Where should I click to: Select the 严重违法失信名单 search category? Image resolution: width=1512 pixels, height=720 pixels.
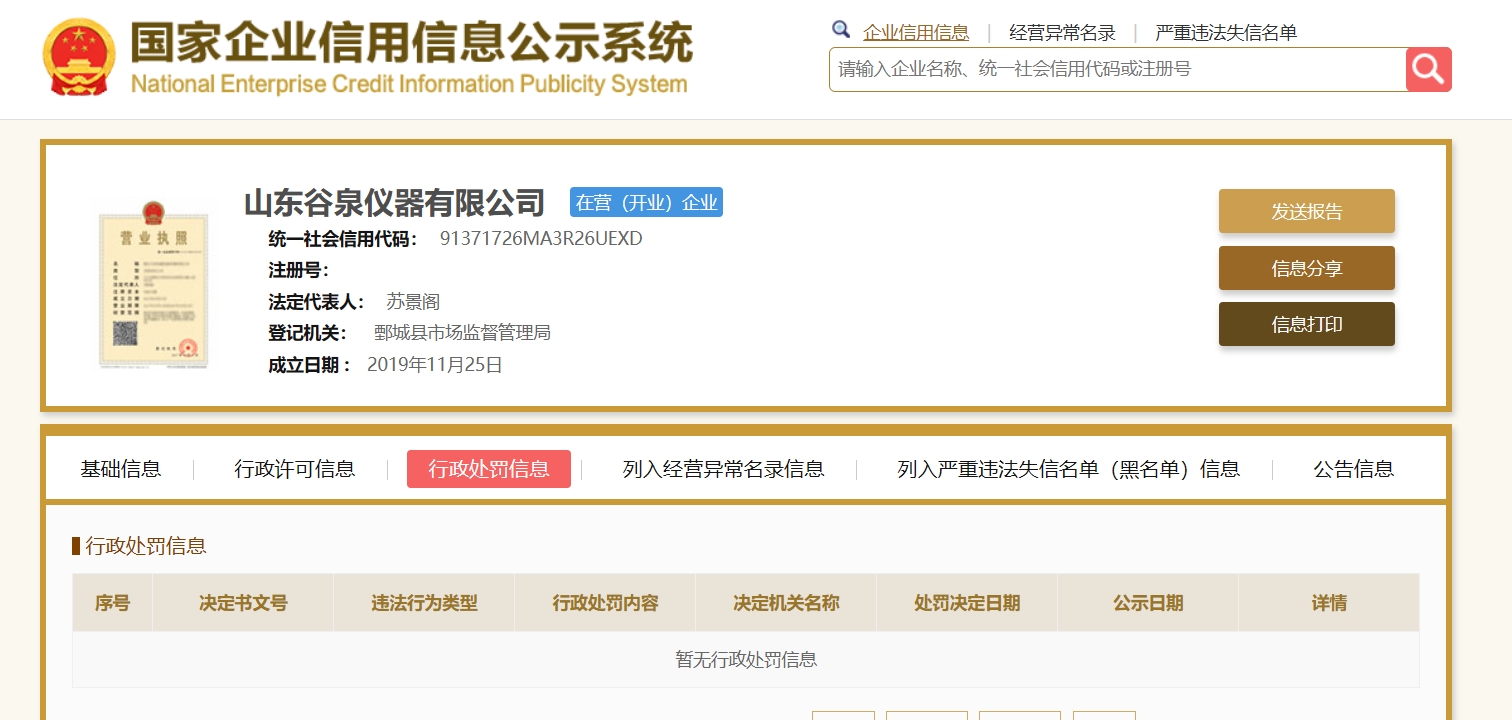[x=1226, y=32]
